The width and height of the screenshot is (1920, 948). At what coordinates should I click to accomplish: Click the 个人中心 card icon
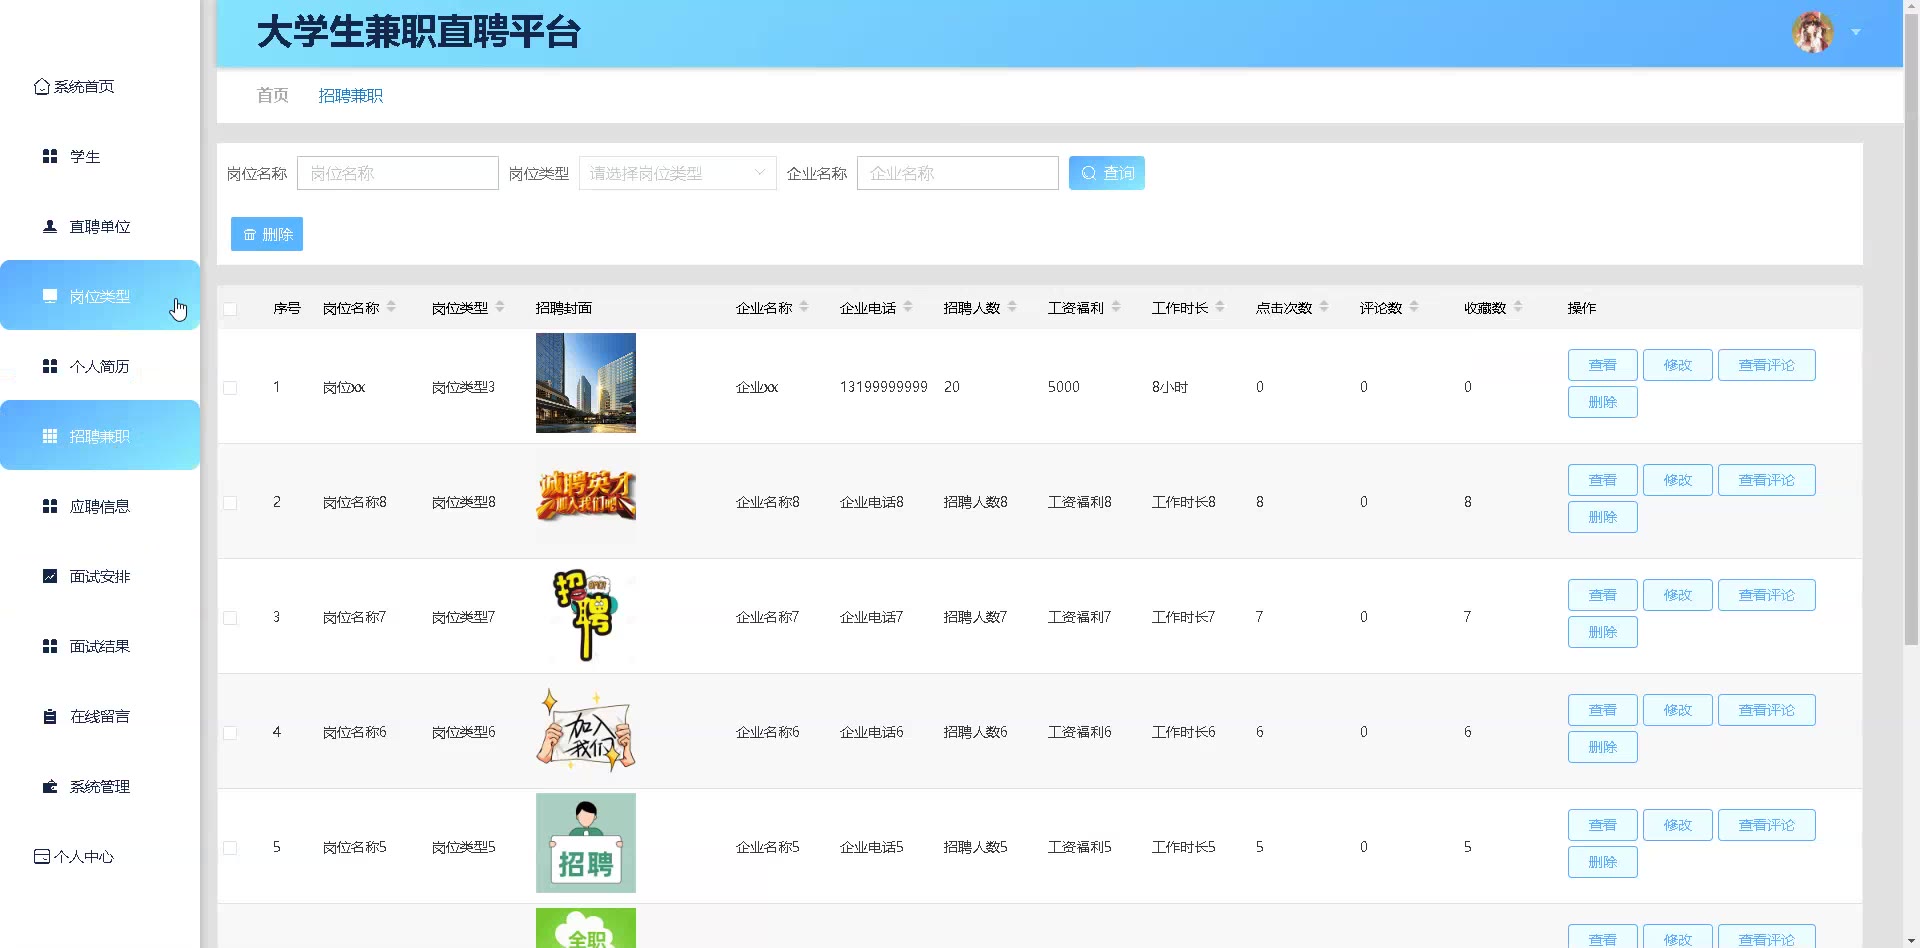(41, 856)
